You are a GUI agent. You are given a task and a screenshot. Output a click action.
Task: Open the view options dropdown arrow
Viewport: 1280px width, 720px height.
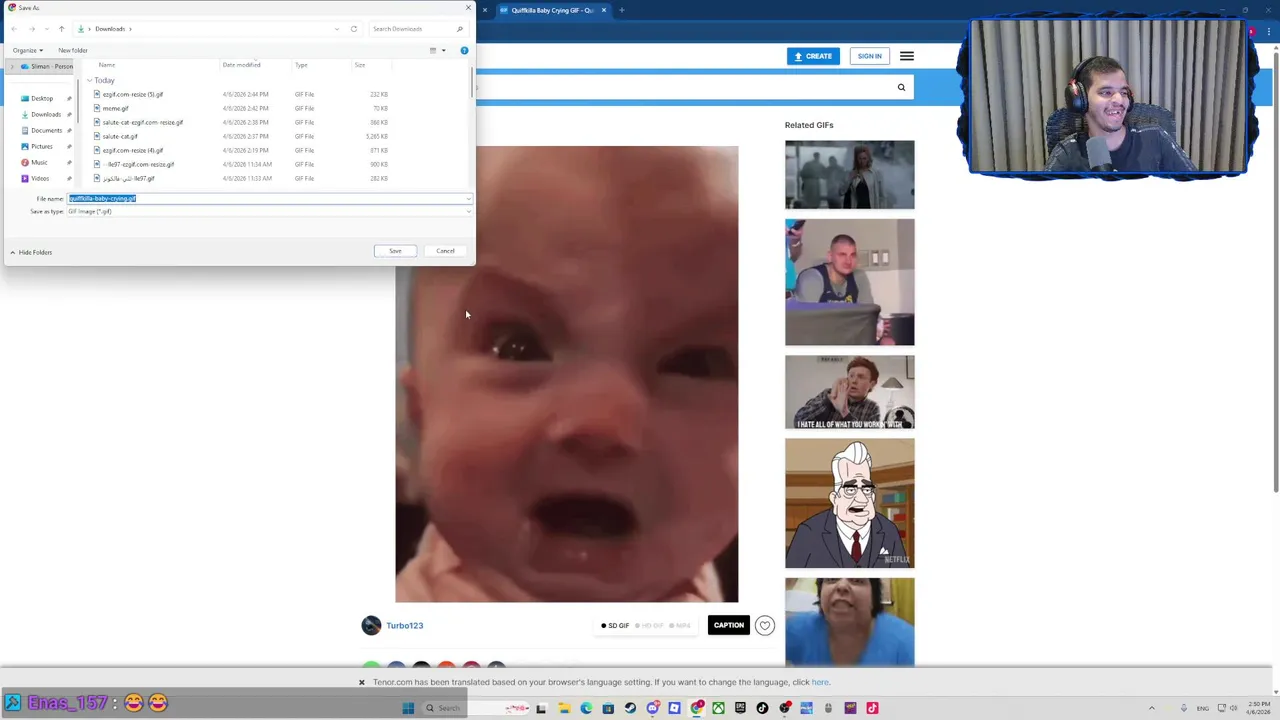[x=444, y=50]
